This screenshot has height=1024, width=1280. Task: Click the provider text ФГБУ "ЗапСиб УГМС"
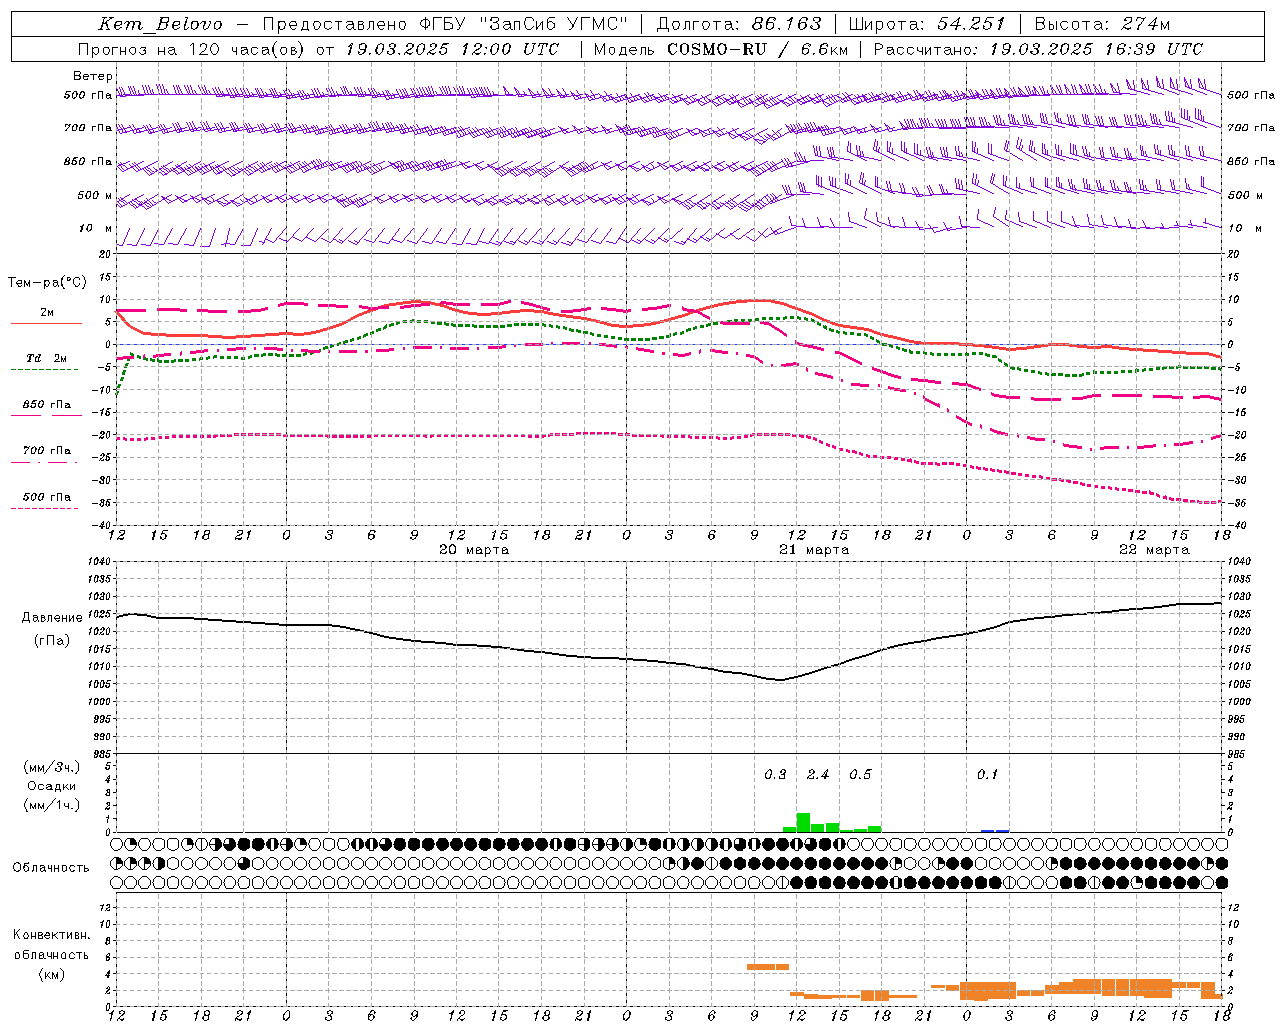523,24
